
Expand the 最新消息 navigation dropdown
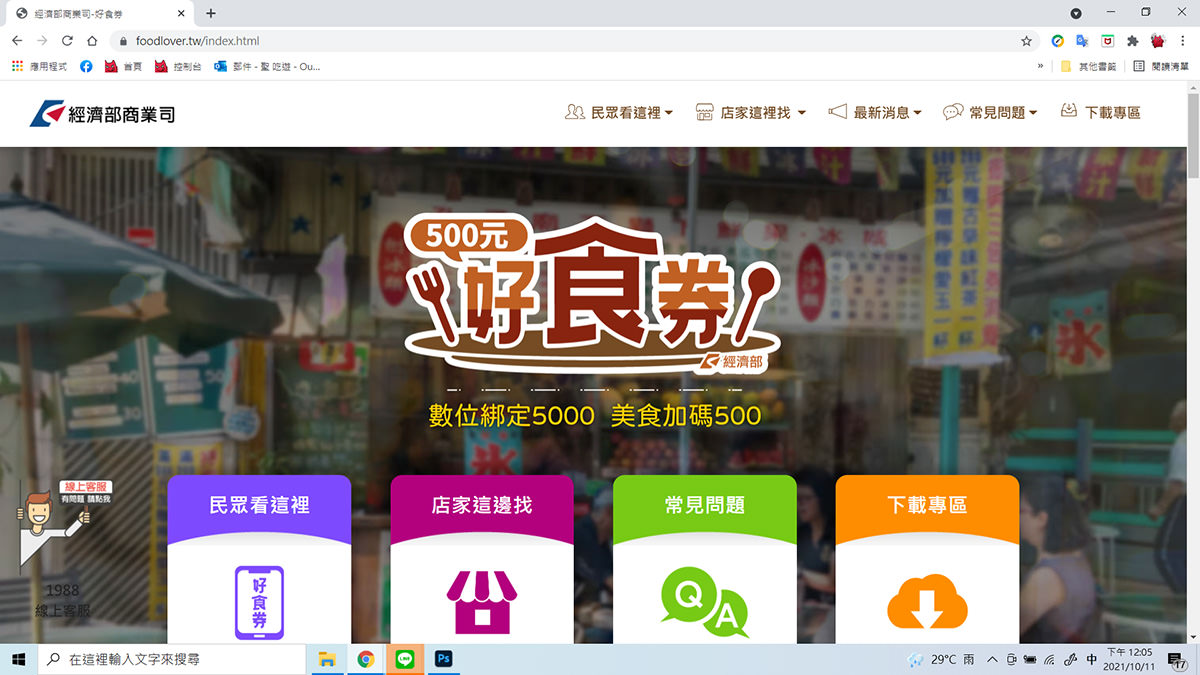875,113
